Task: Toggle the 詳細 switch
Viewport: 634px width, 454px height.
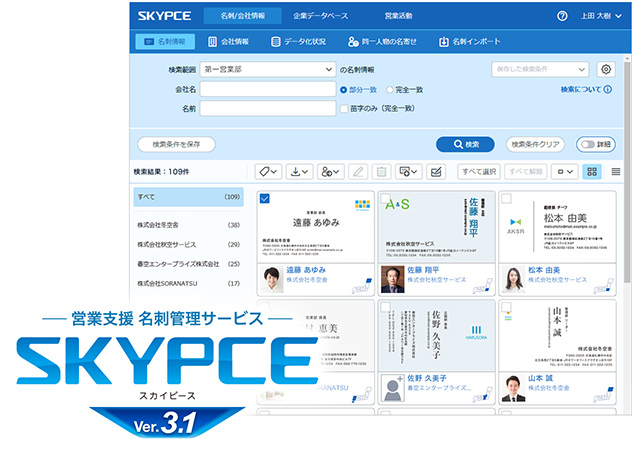Action: click(596, 144)
